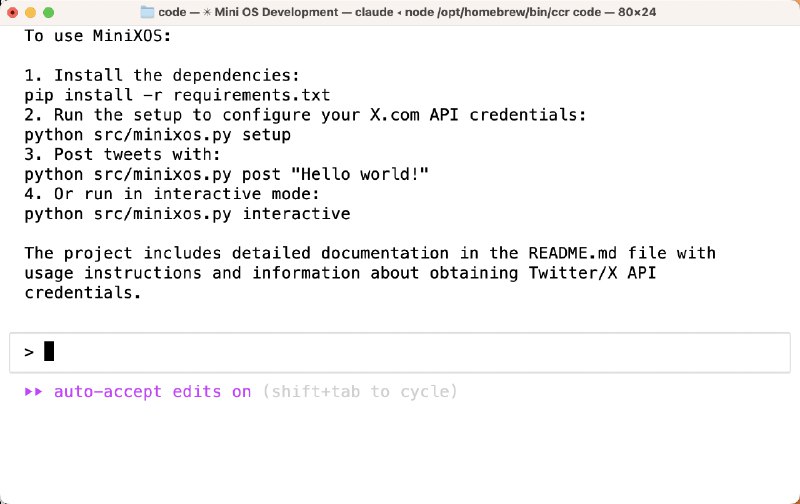Click the "(shift+tab to cycle)" hint
This screenshot has height=504, width=800.
tap(360, 392)
